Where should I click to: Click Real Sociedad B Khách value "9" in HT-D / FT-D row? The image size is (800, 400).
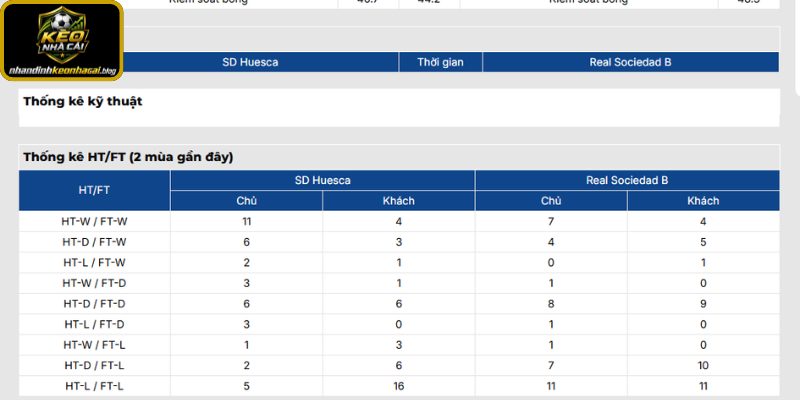pos(703,304)
